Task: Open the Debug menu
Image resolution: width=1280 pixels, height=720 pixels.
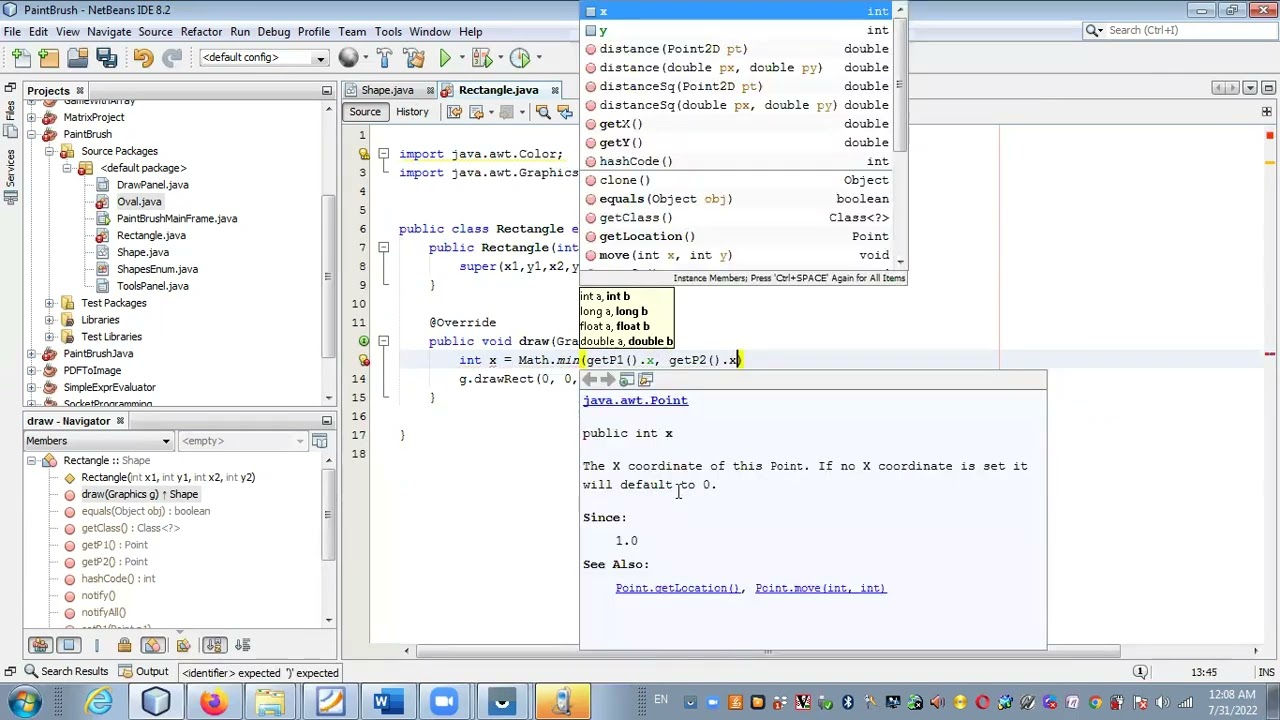Action: click(x=273, y=31)
